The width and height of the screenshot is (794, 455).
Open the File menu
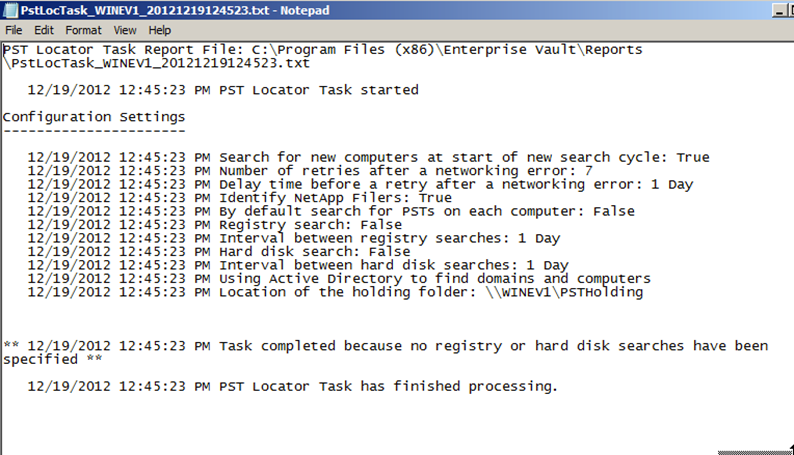[14, 30]
